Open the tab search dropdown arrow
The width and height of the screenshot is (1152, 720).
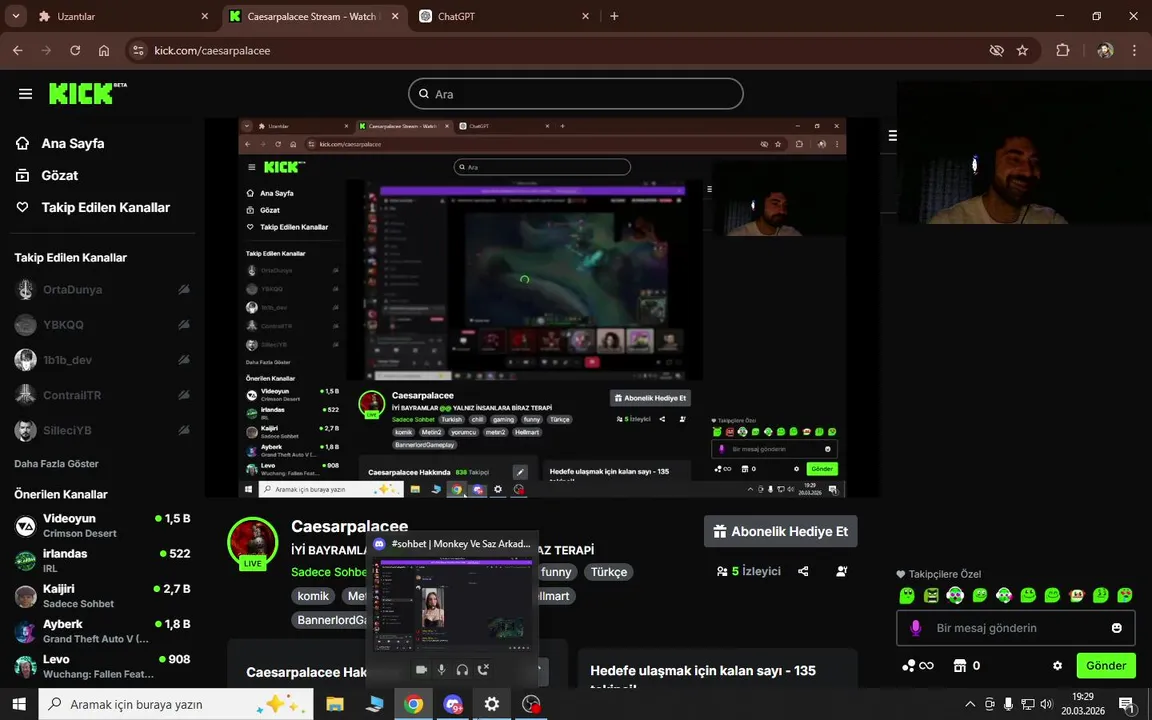point(15,16)
